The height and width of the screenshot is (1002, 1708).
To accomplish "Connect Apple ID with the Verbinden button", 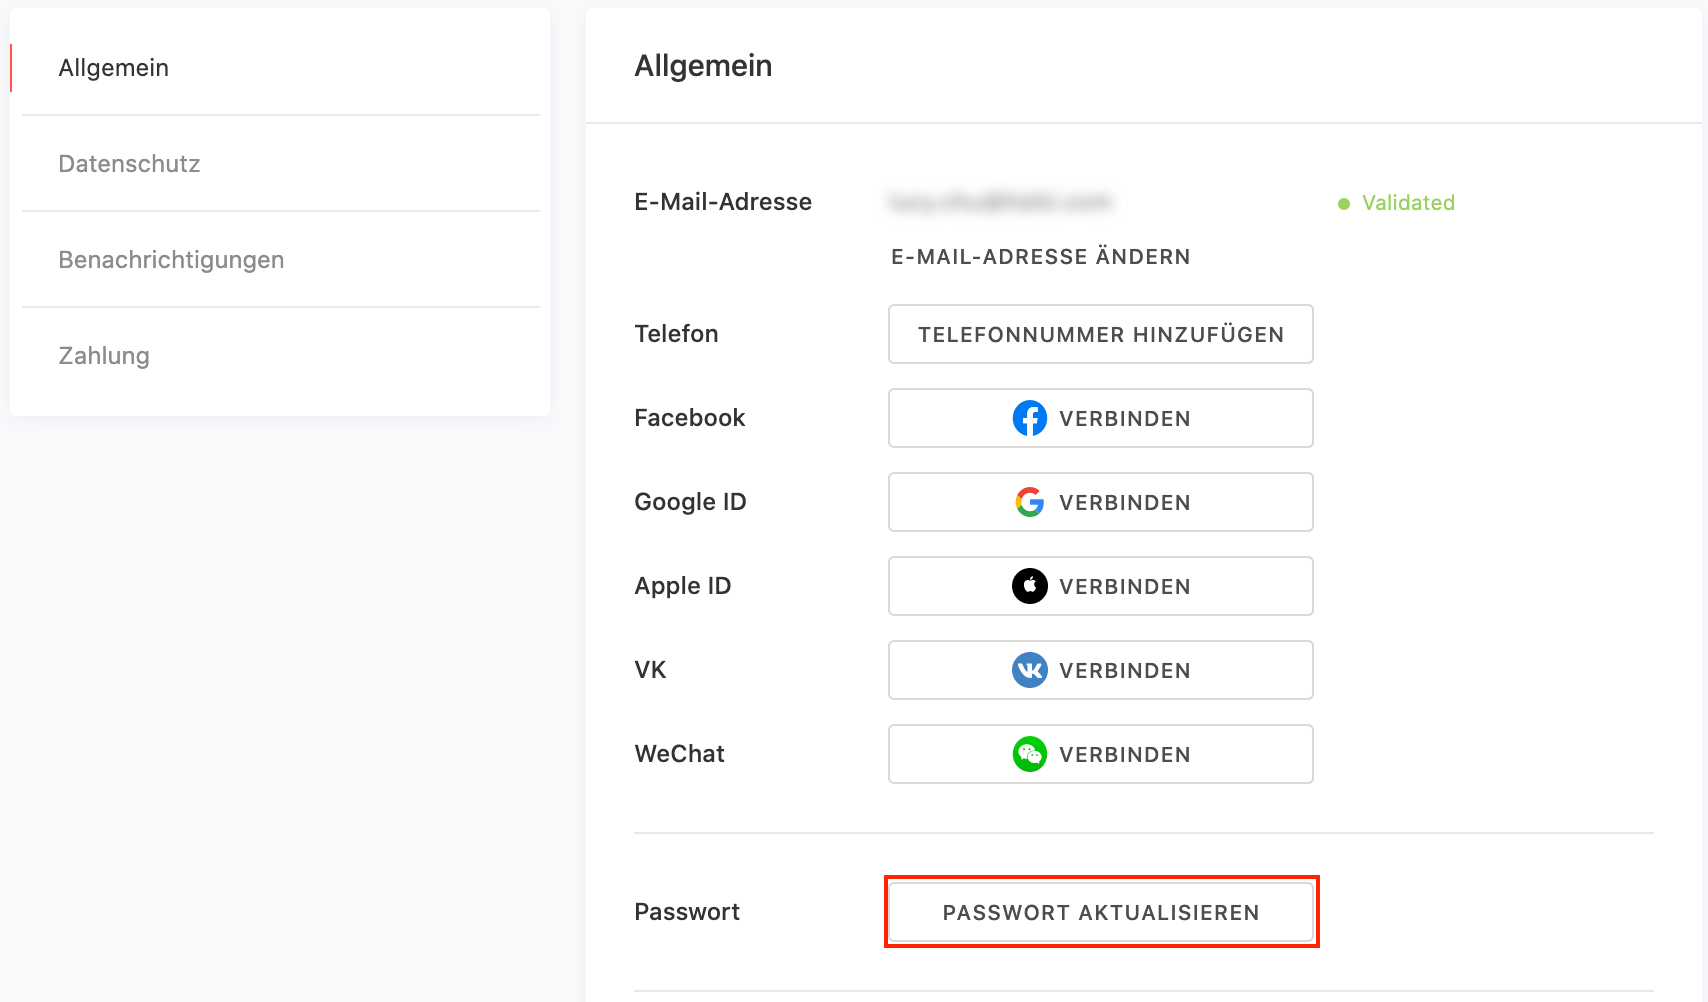I will (x=1100, y=586).
